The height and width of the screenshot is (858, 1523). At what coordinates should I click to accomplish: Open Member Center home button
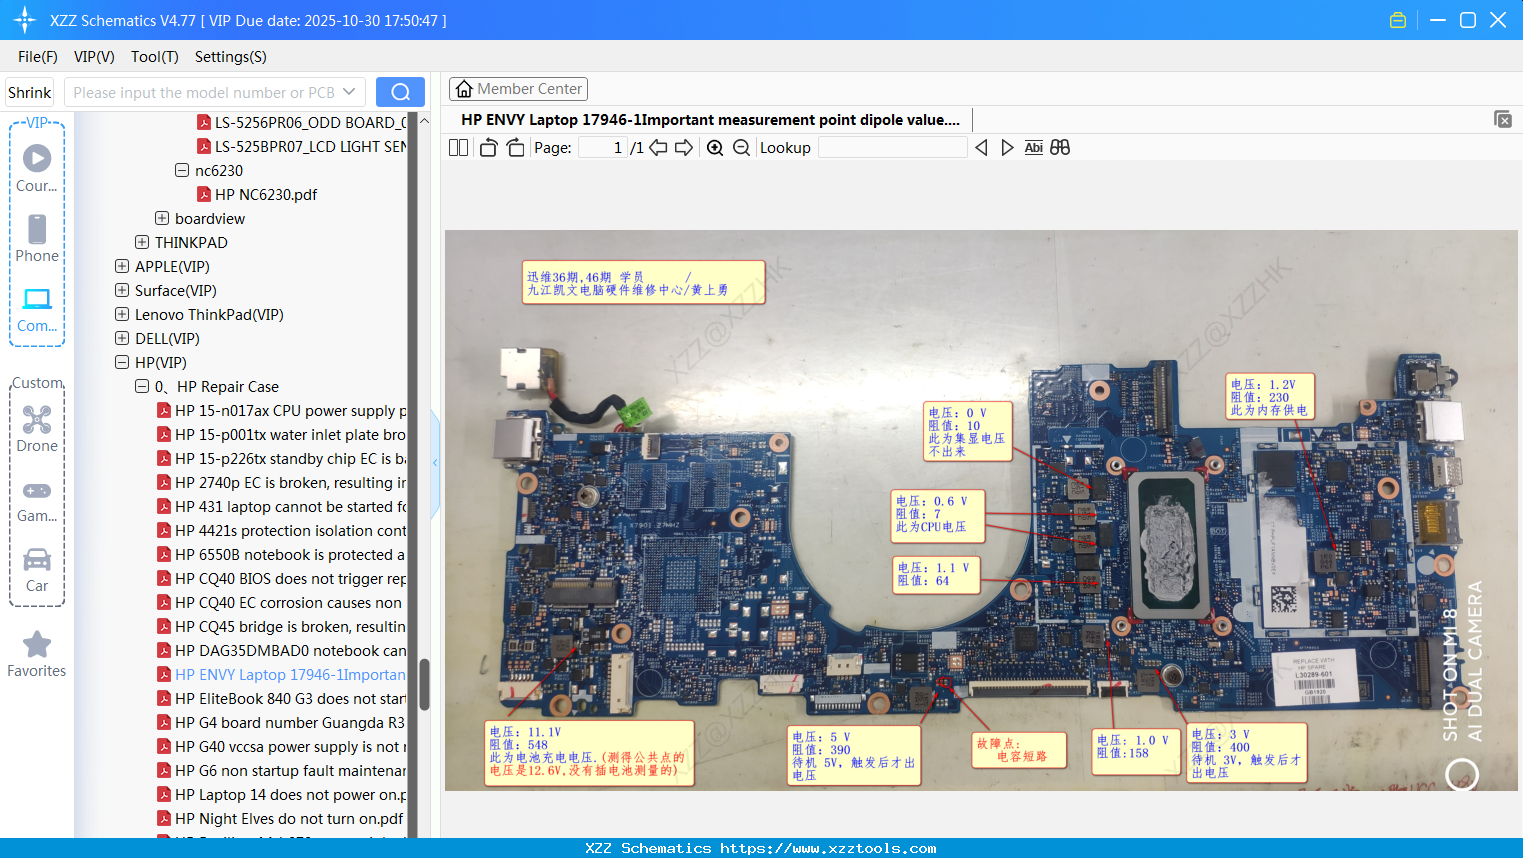point(518,89)
